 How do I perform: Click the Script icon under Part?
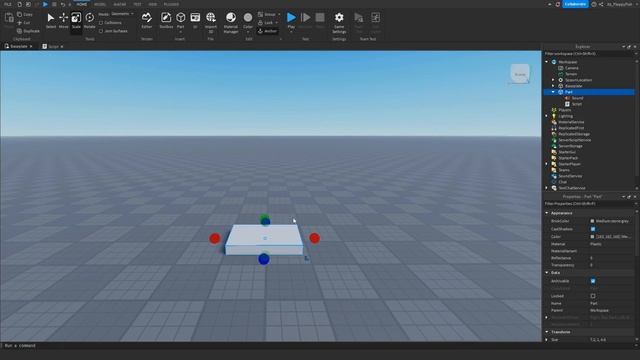pos(567,104)
